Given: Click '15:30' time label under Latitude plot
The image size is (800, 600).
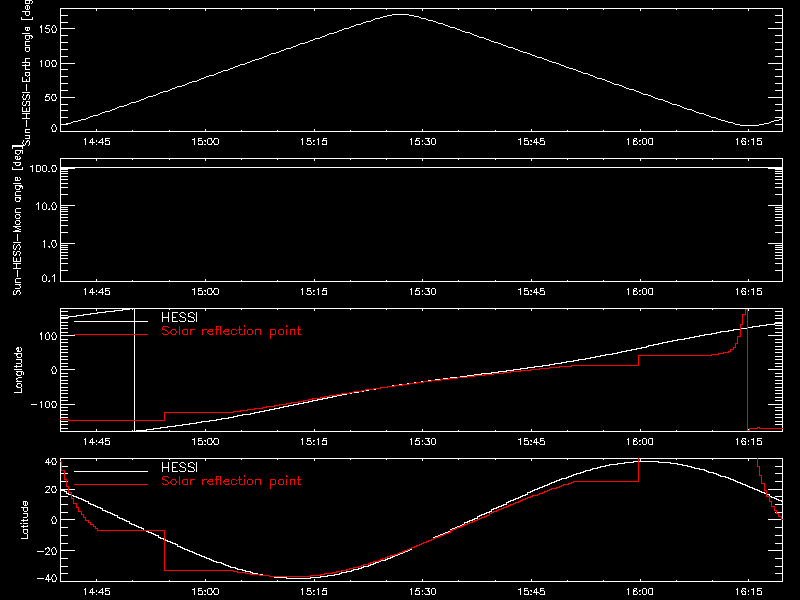Looking at the screenshot, I should pos(422,591).
